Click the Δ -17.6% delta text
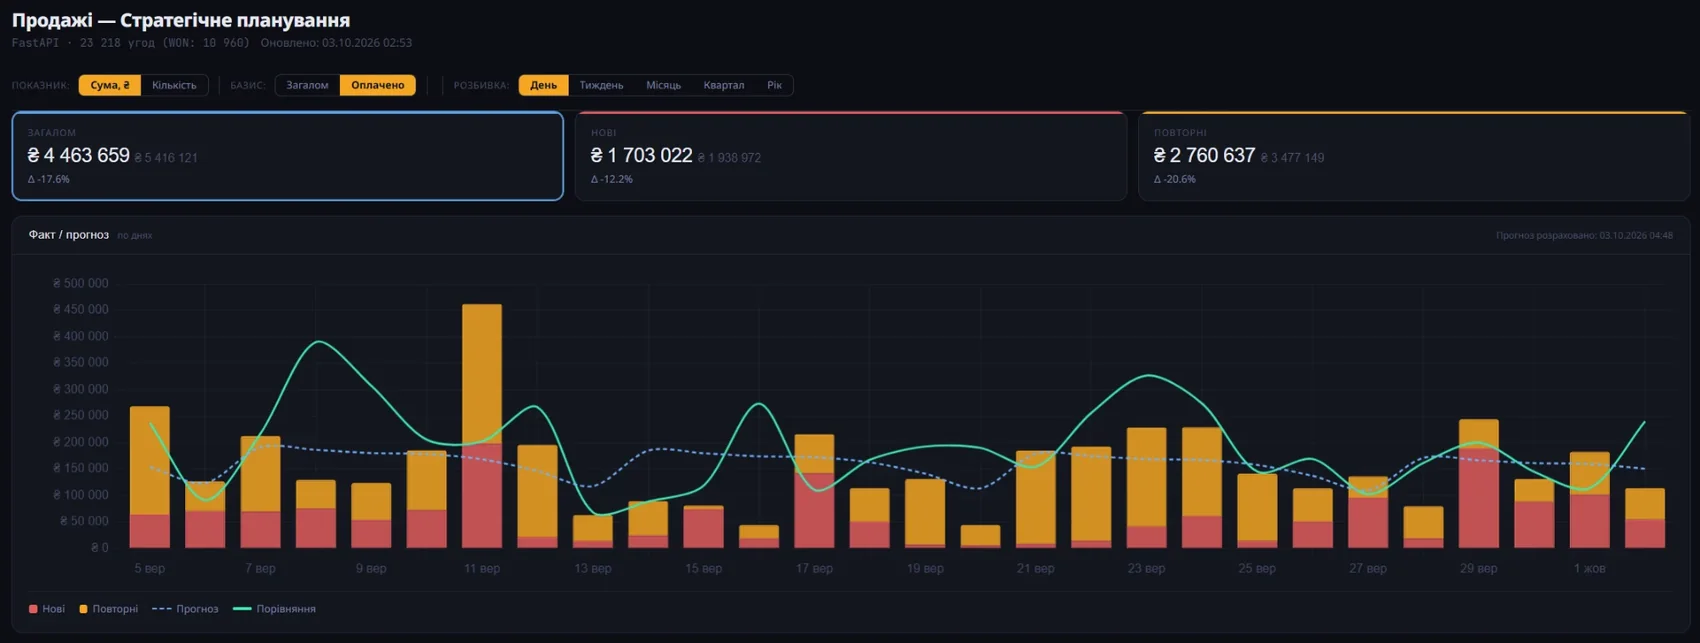 pyautogui.click(x=49, y=180)
